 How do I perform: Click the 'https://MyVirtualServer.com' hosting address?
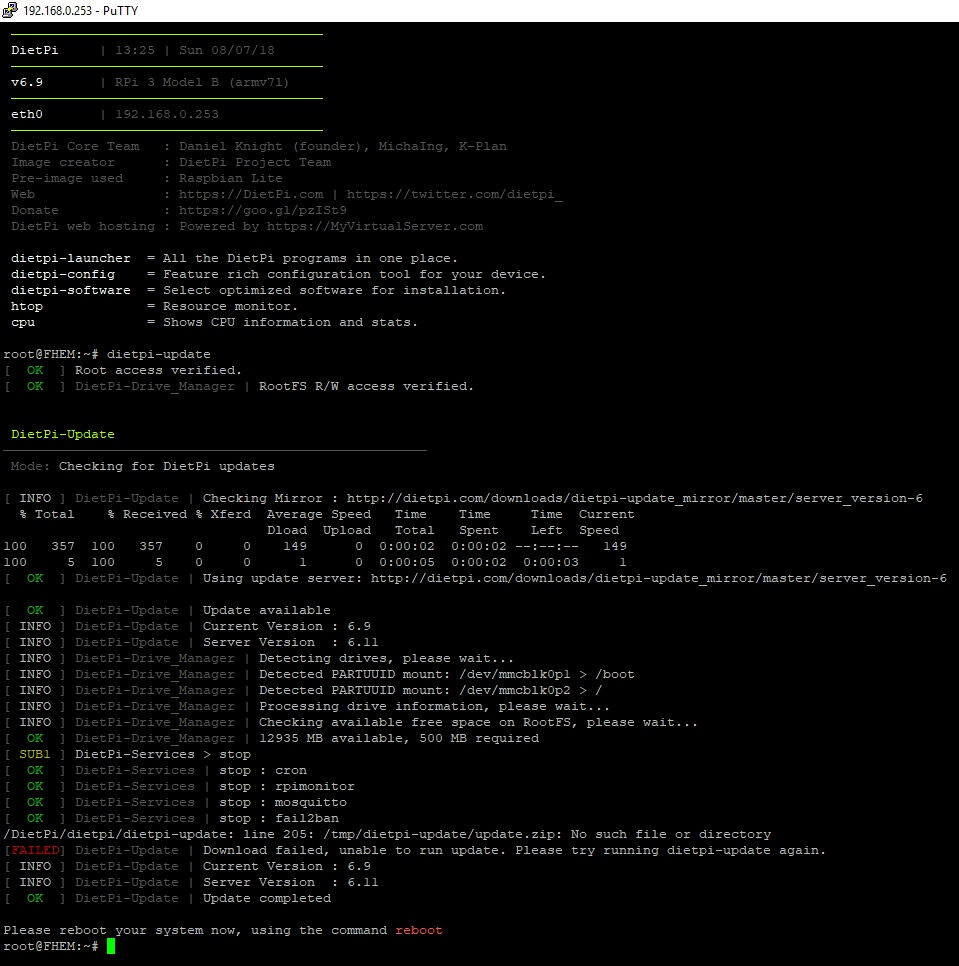[374, 227]
